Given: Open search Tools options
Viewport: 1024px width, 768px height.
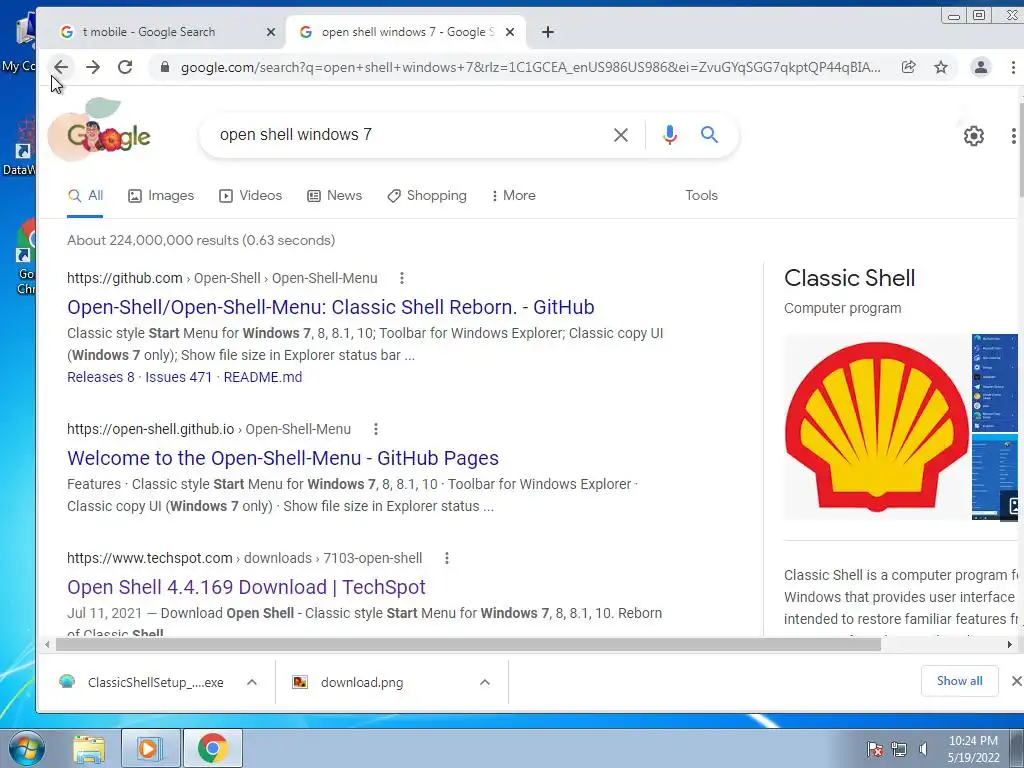Looking at the screenshot, I should click(701, 195).
